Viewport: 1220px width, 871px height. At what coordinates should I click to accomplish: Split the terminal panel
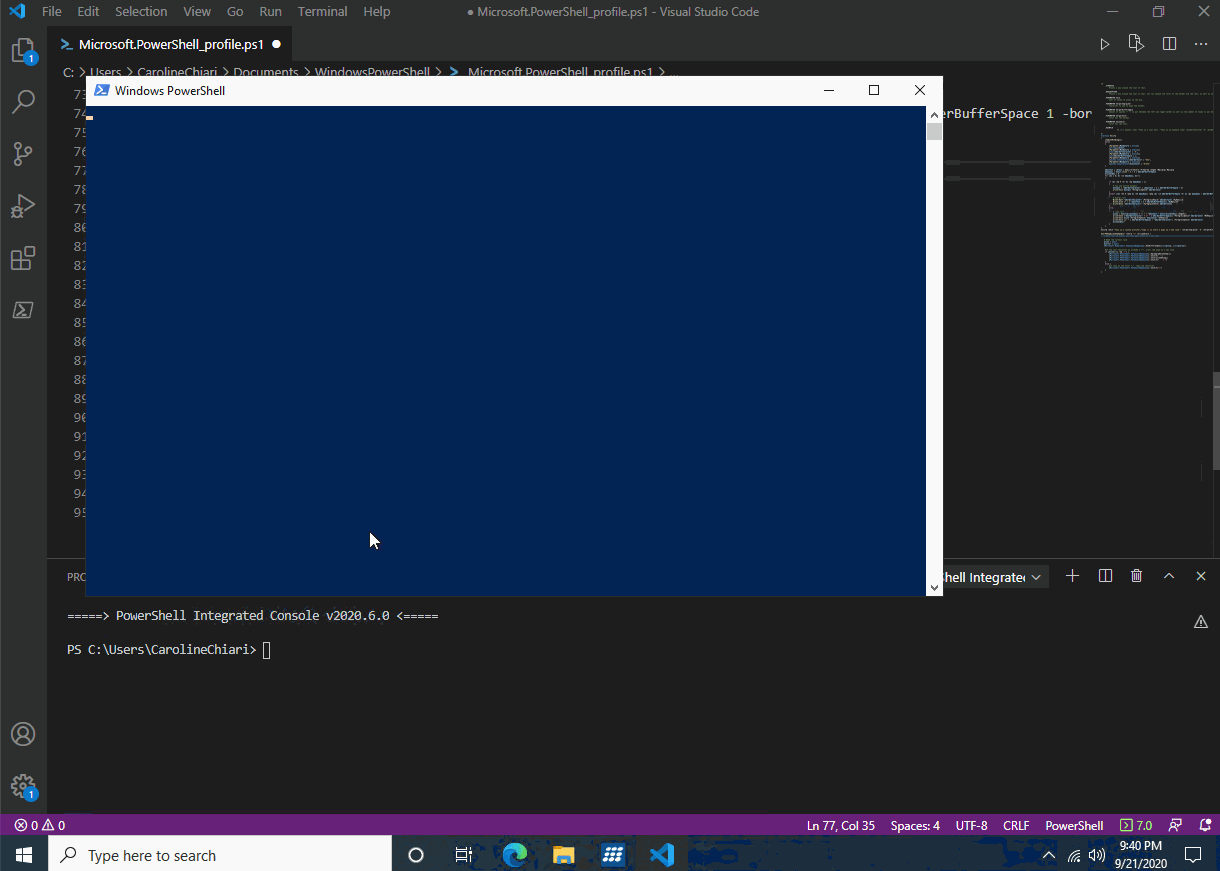1105,576
